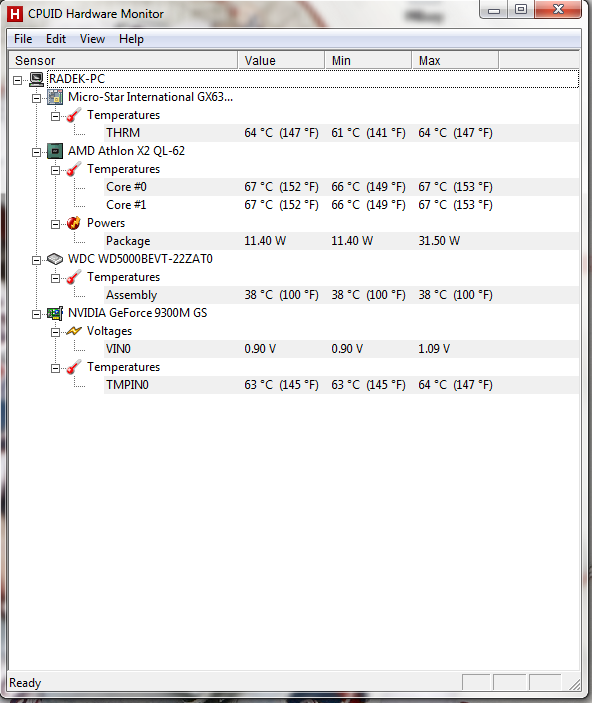Click TMPIN0 max 64 °C (147 °F)
This screenshot has height=703, width=592.
click(455, 385)
